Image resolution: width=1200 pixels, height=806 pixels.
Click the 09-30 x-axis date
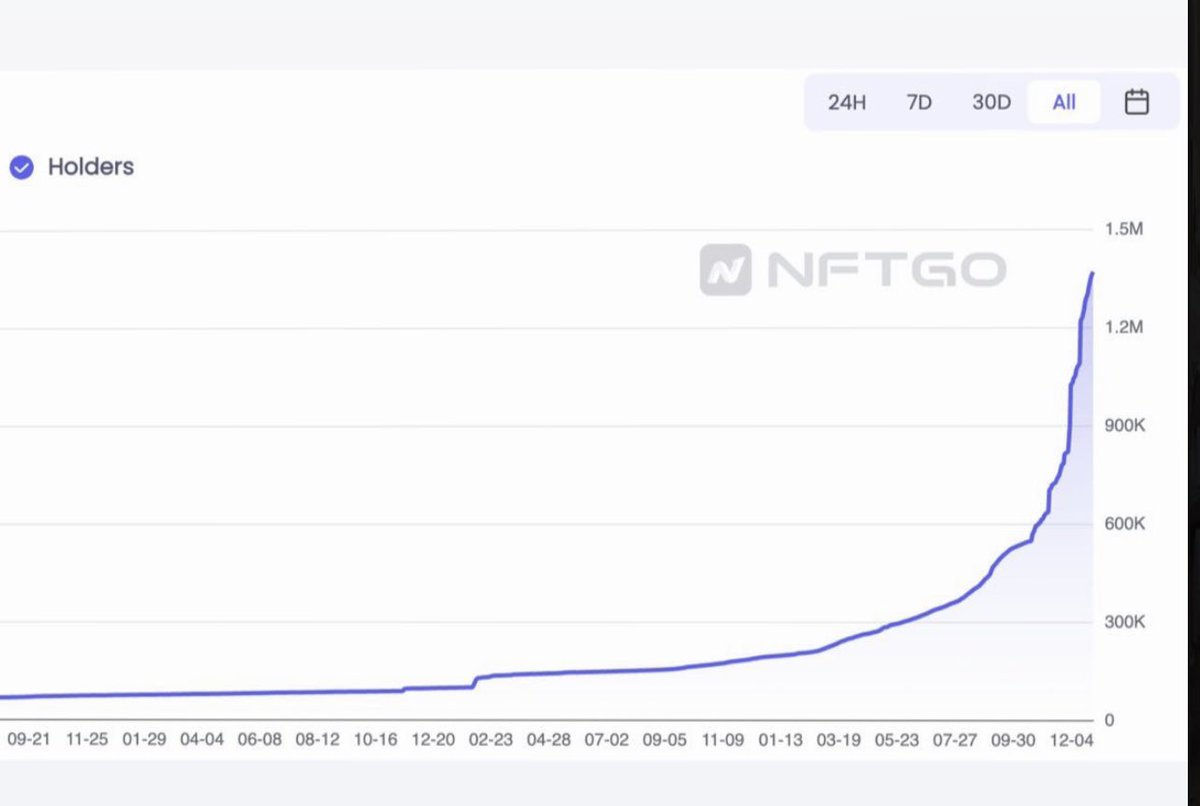click(x=1013, y=740)
